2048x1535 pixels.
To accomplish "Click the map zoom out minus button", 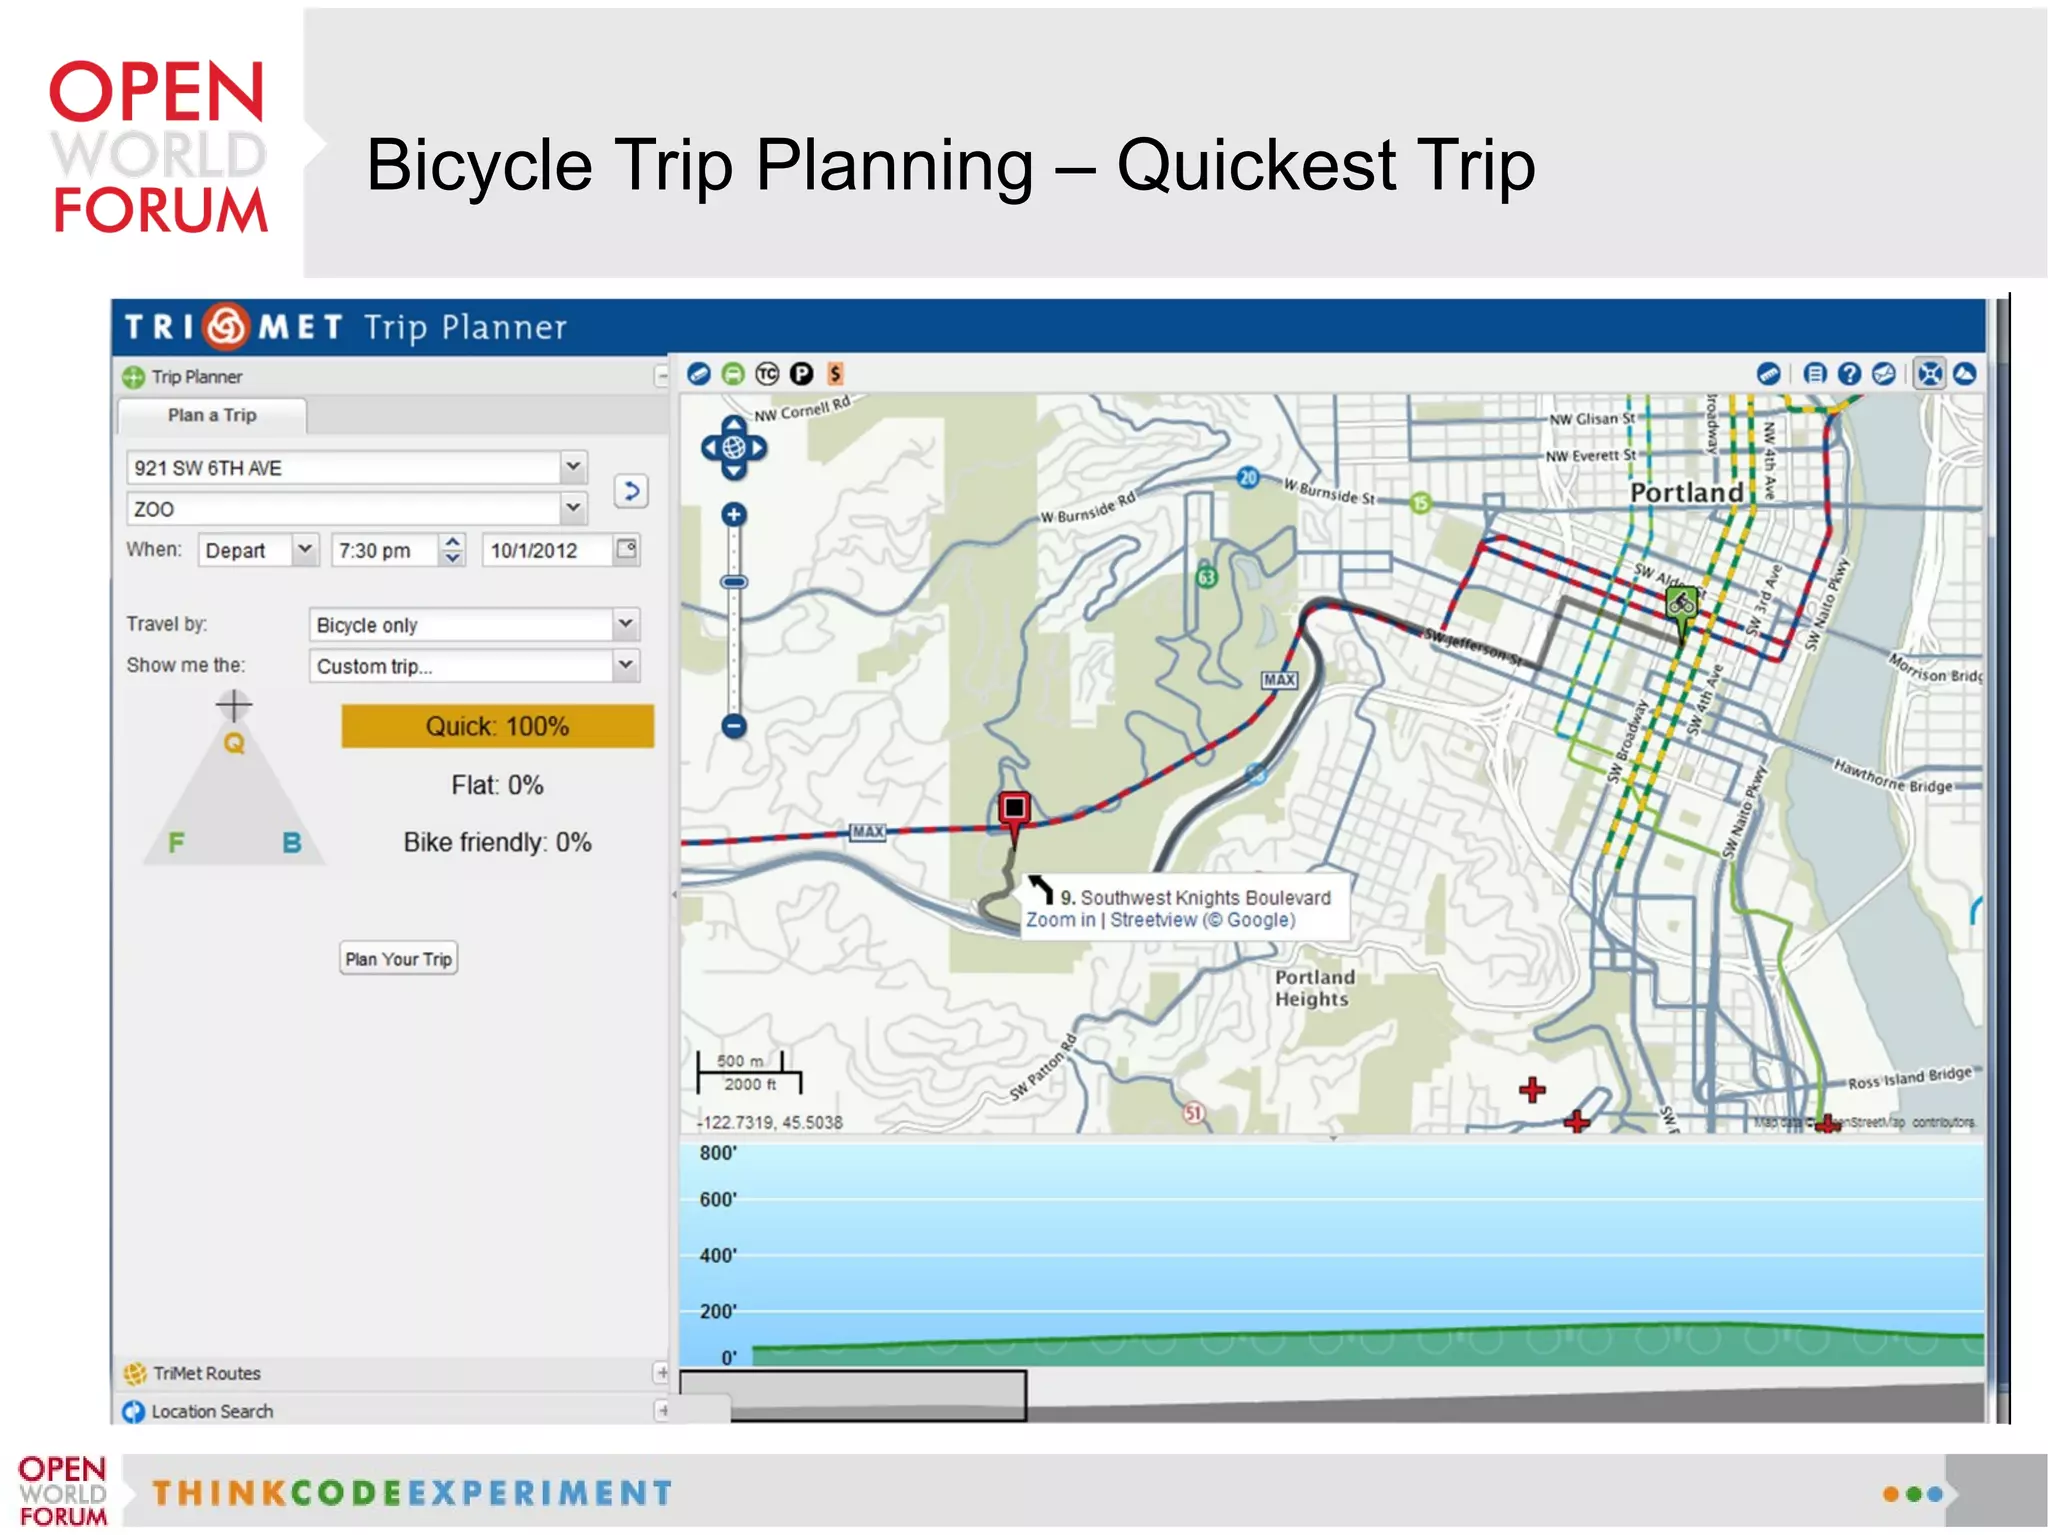I will [734, 726].
